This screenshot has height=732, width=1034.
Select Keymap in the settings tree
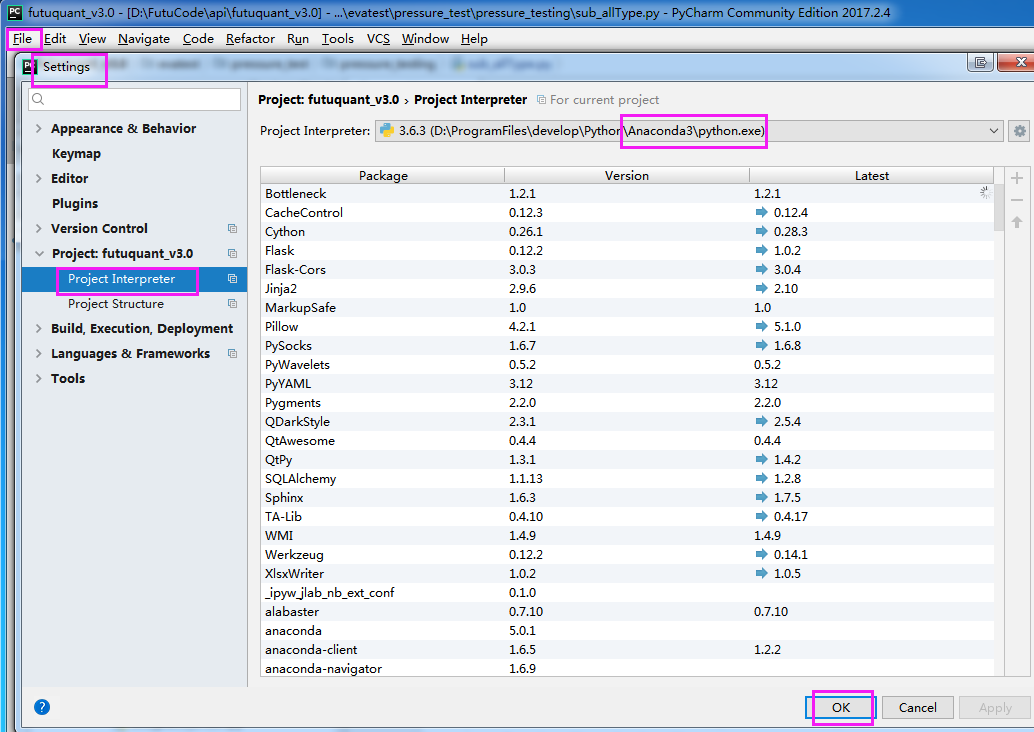coord(76,154)
